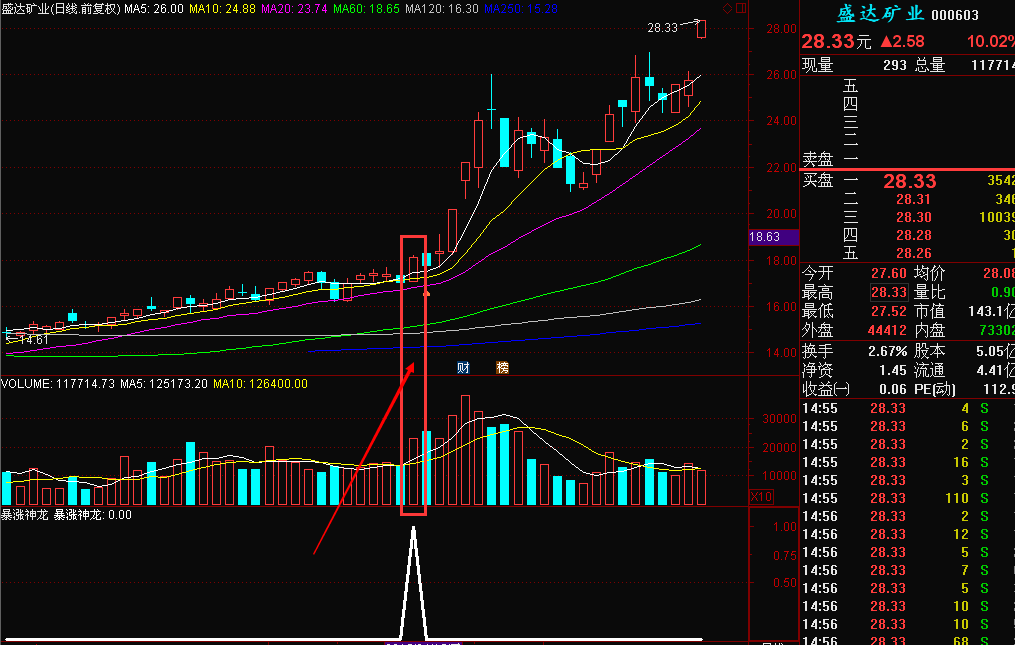The height and width of the screenshot is (645, 1015).
Task: Click the 14:56 tick with volume 7
Action: pos(908,571)
